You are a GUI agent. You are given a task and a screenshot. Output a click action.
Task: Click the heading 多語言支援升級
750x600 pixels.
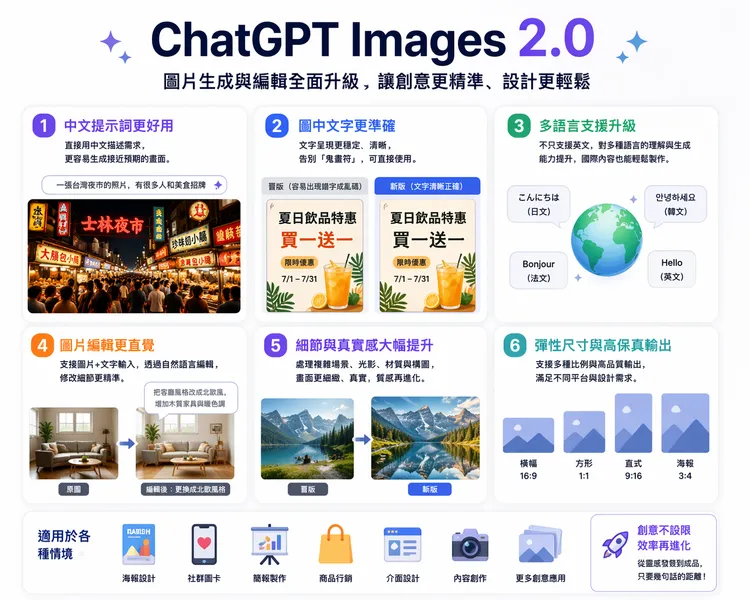coord(587,126)
